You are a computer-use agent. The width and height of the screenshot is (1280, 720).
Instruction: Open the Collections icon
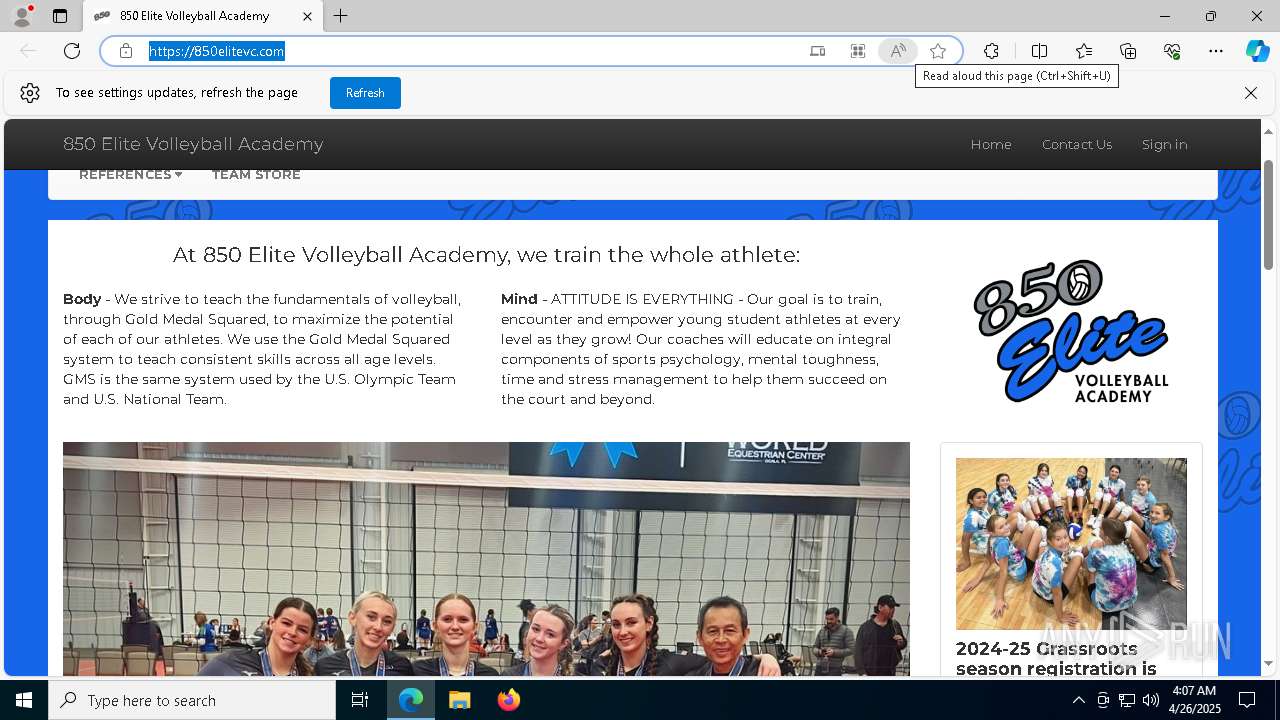coord(1128,51)
